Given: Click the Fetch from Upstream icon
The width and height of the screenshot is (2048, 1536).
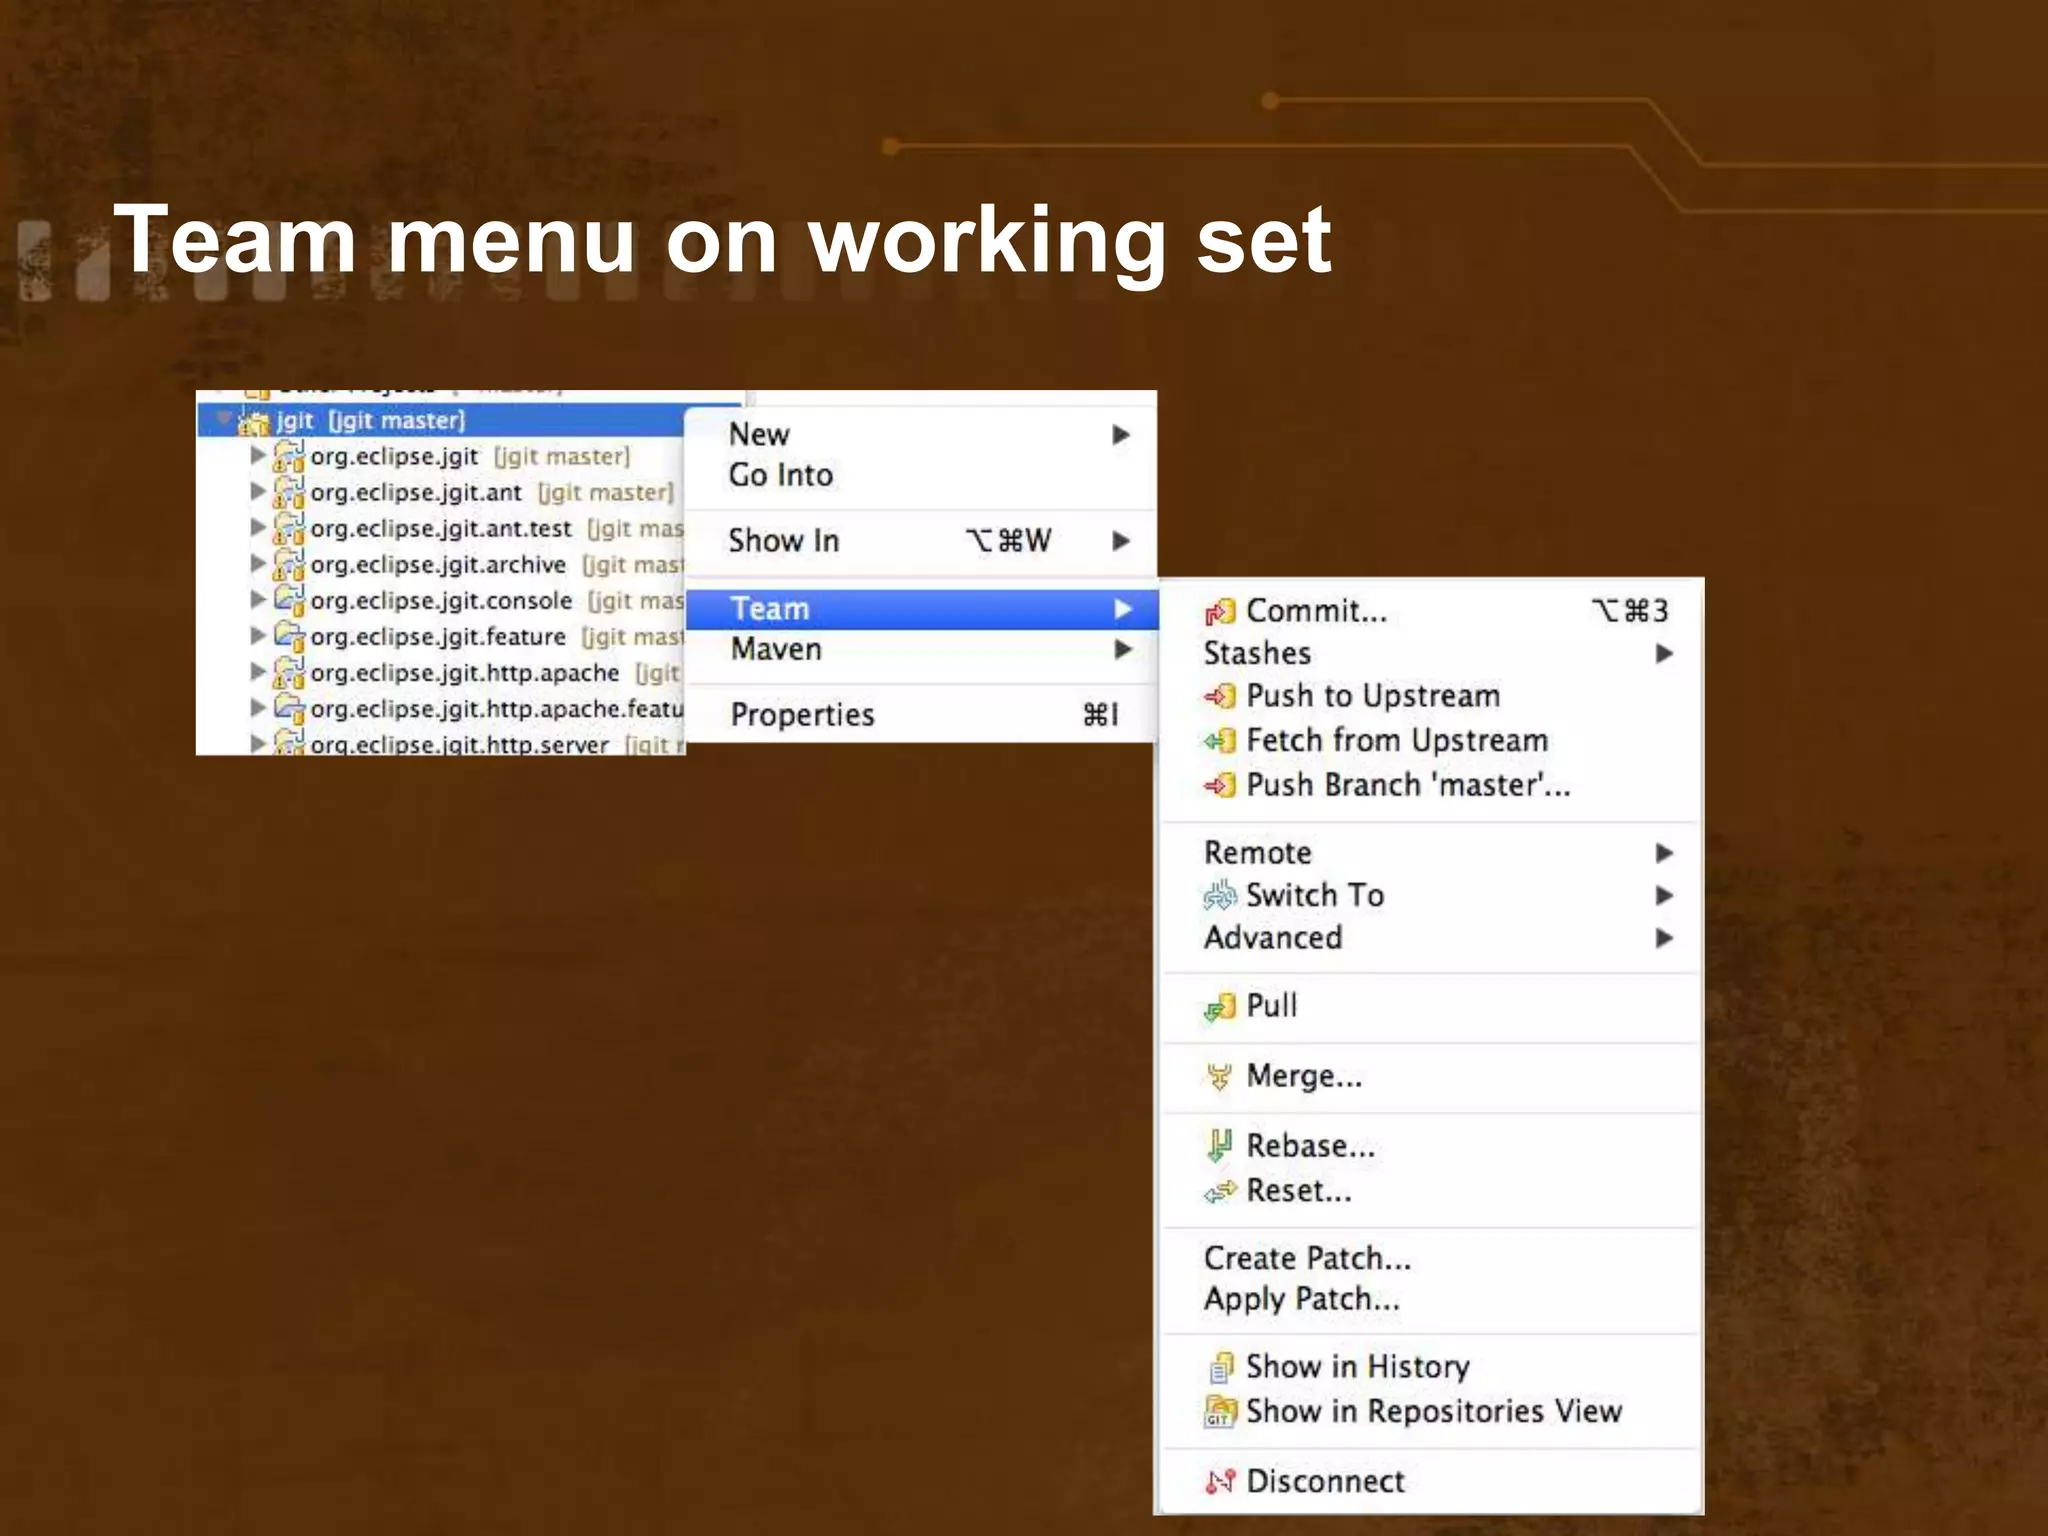Looking at the screenshot, I should tap(1220, 741).
